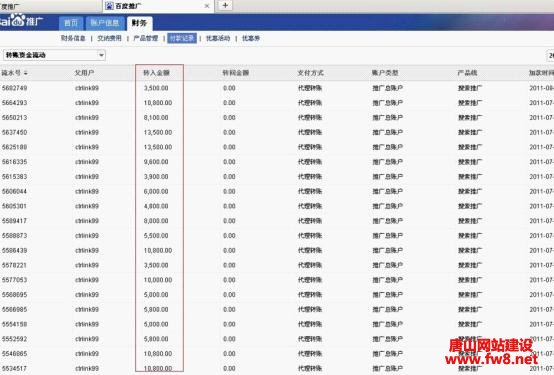Click the 账户类型 column header
The height and width of the screenshot is (375, 554).
385,73
